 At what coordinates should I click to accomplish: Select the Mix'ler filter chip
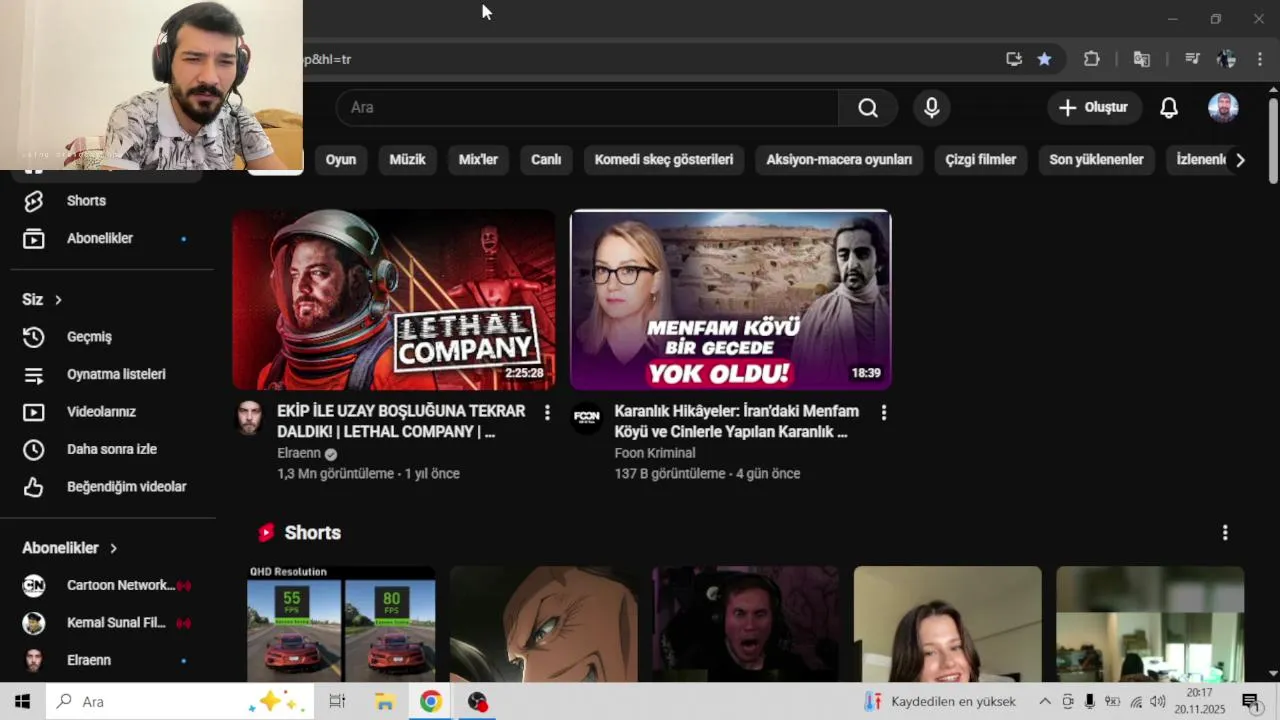[478, 160]
